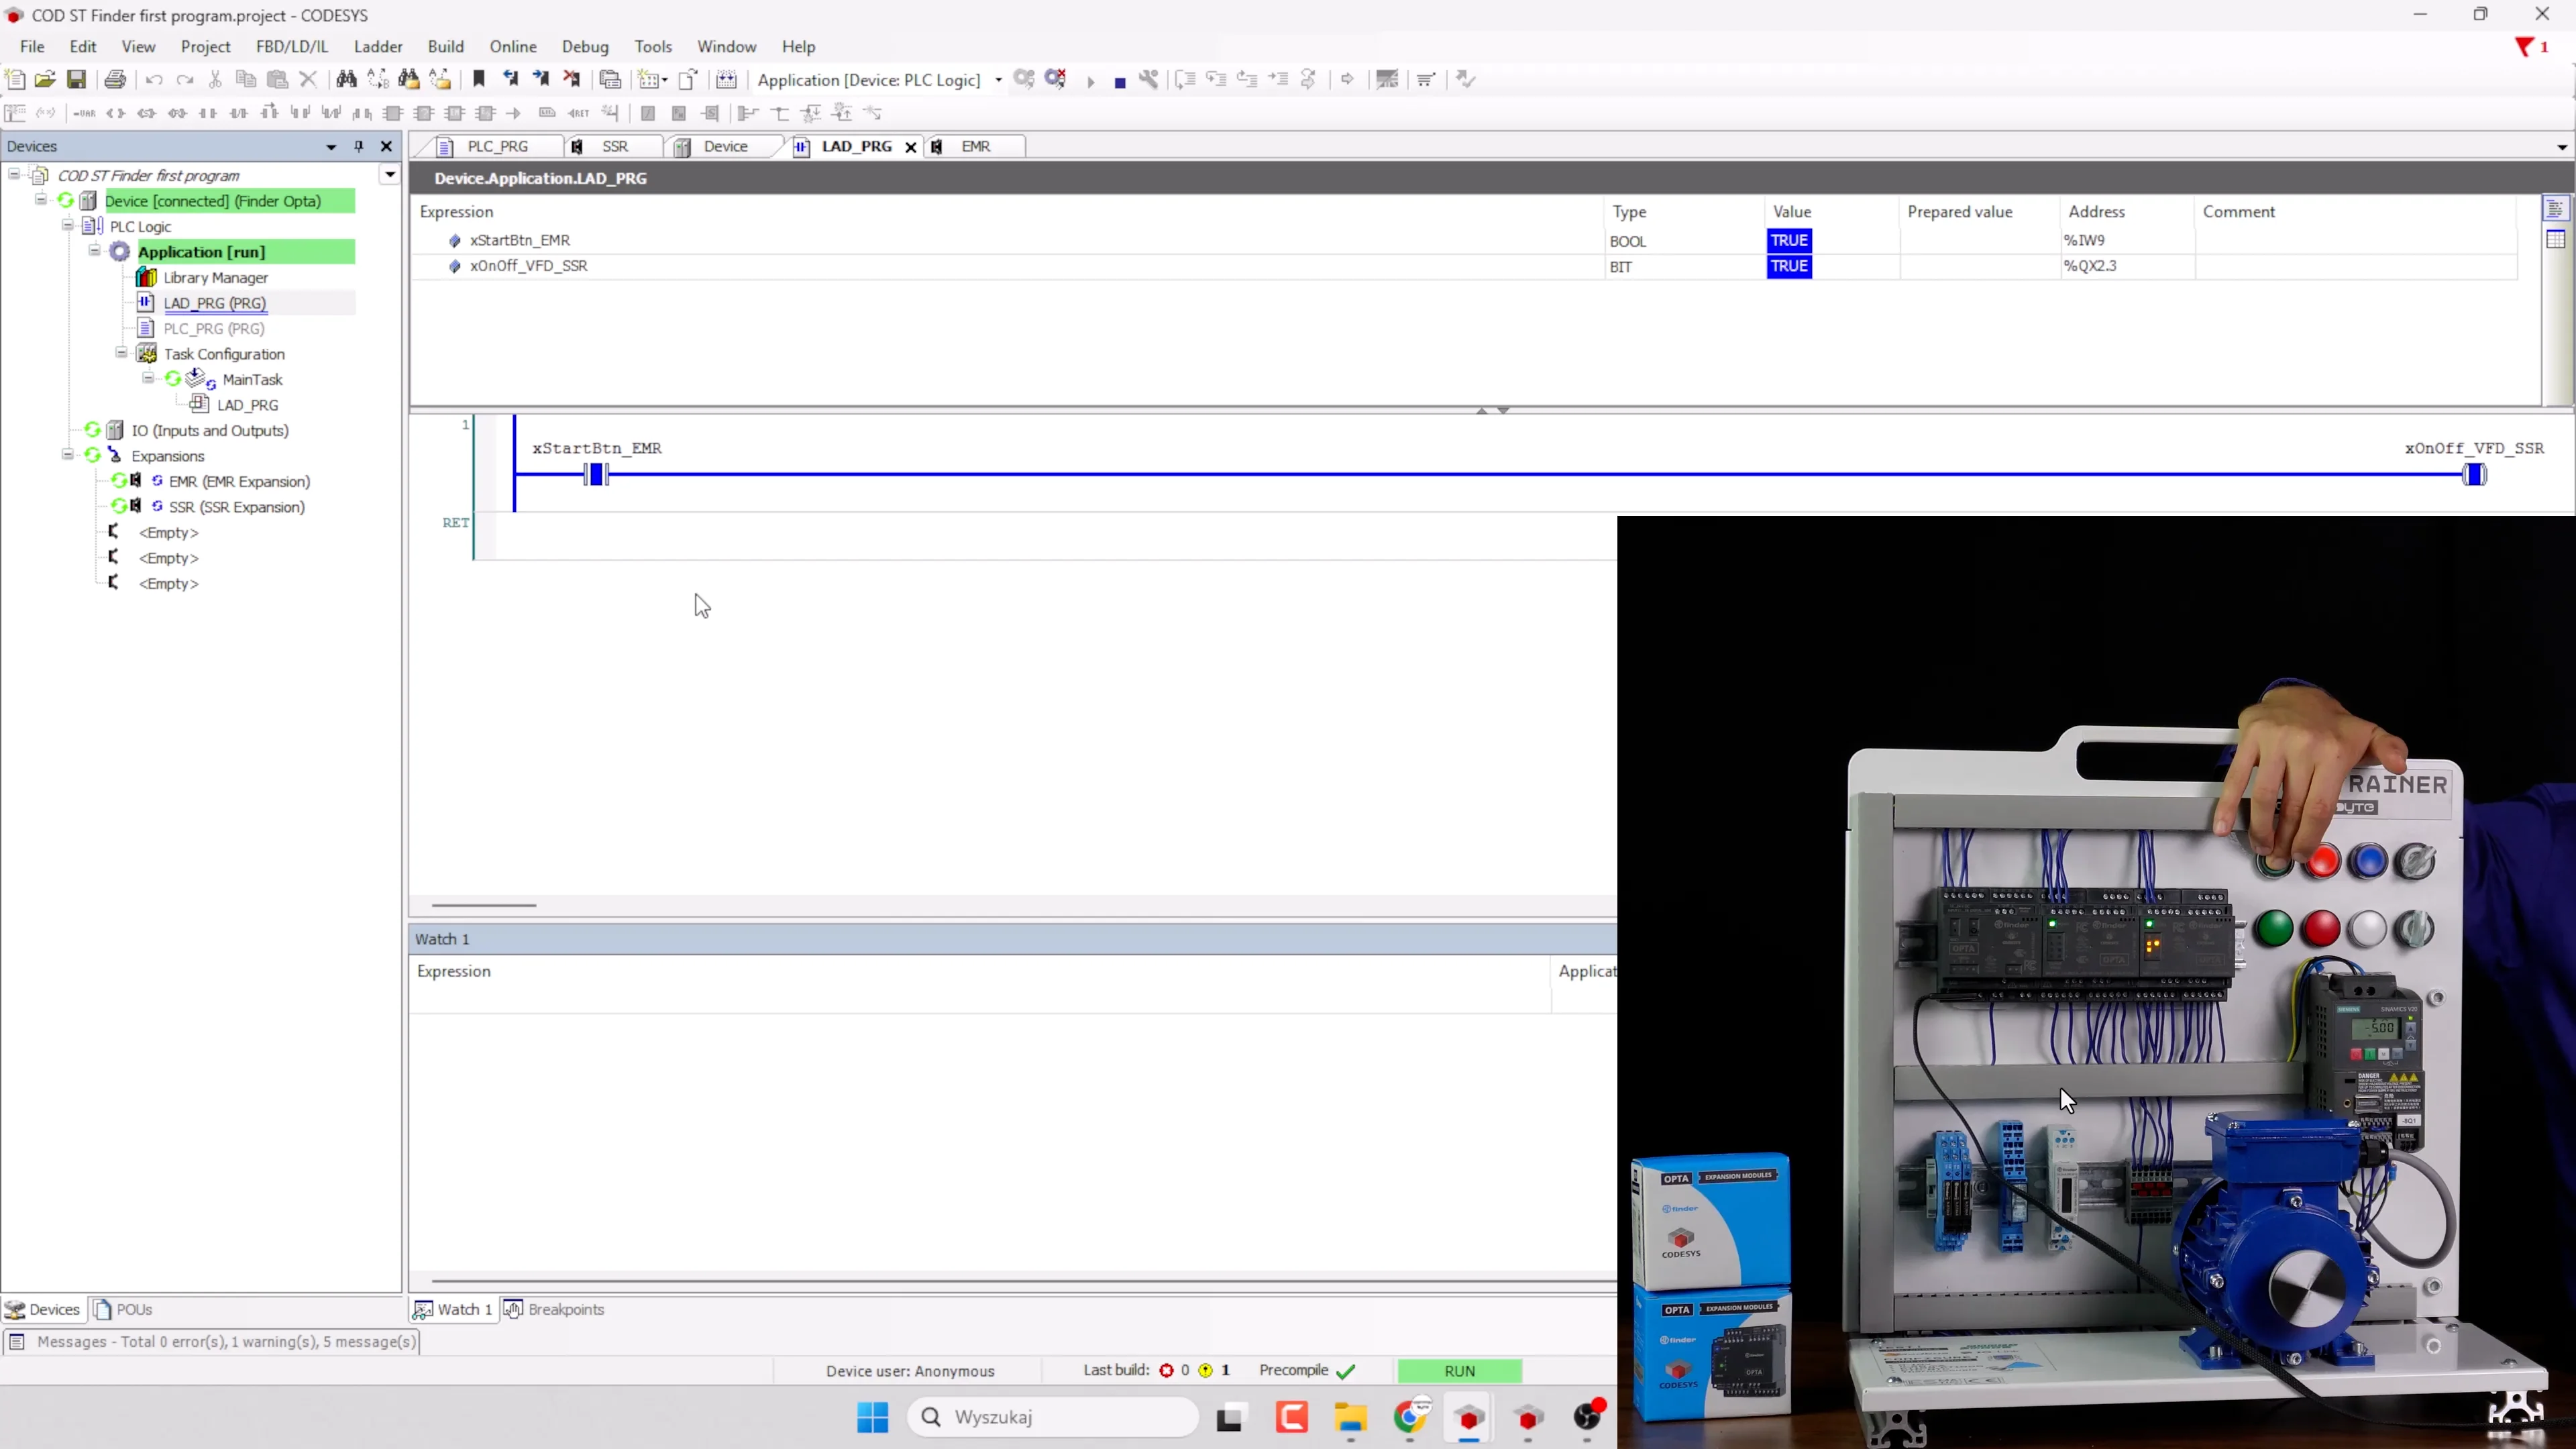Image resolution: width=2576 pixels, height=1449 pixels.
Task: Open the Application device selector dropdown
Action: click(x=998, y=80)
